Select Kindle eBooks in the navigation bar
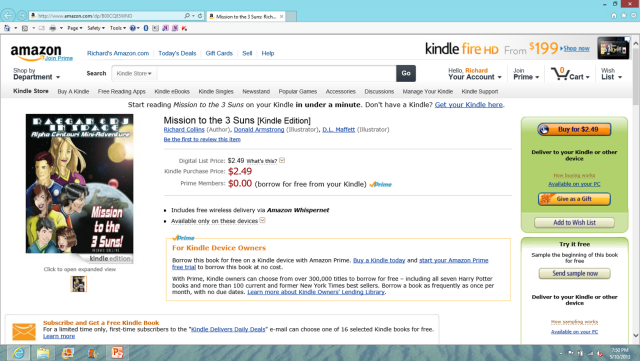640x361 pixels. 172,91
